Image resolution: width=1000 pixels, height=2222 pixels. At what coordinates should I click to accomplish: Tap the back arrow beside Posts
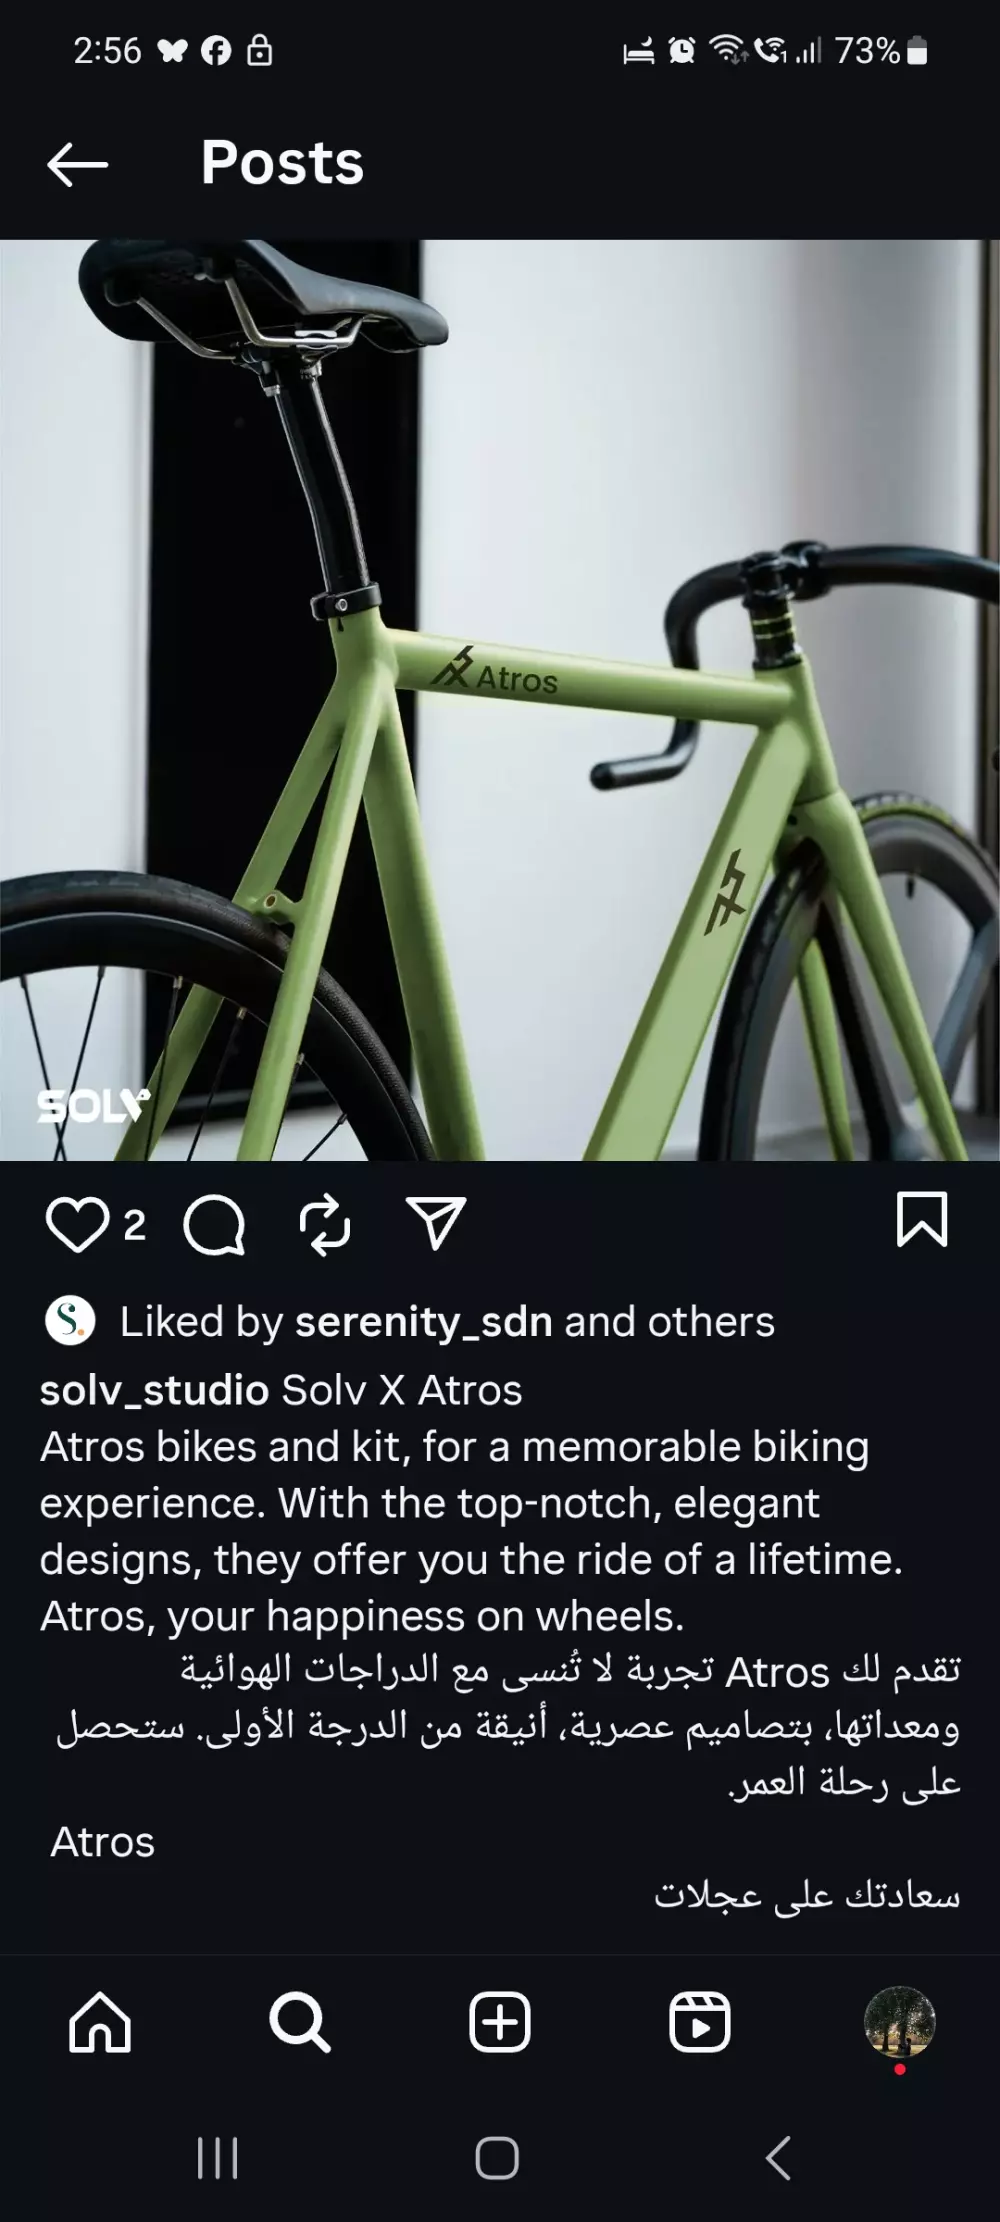click(77, 164)
